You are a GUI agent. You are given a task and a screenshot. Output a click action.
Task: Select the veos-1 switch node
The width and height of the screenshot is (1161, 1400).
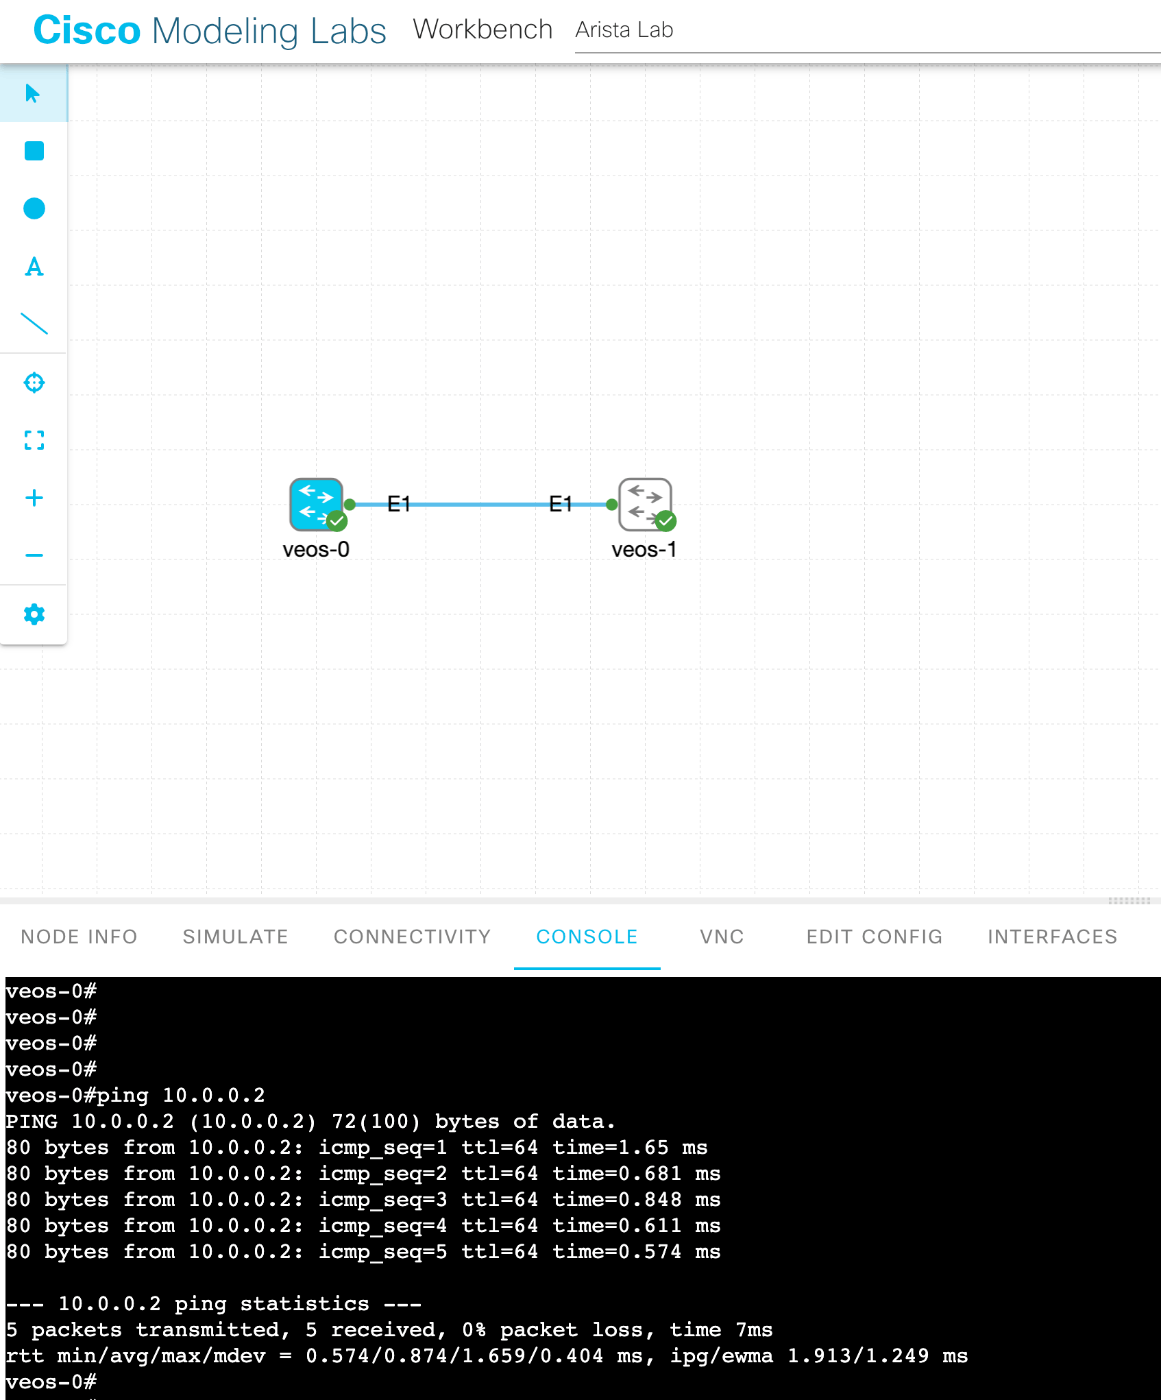tap(645, 504)
